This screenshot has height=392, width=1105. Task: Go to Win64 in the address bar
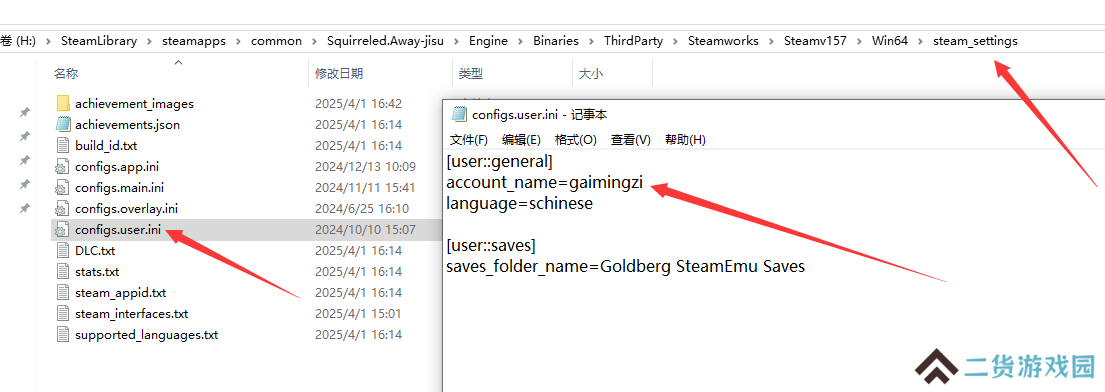point(889,41)
